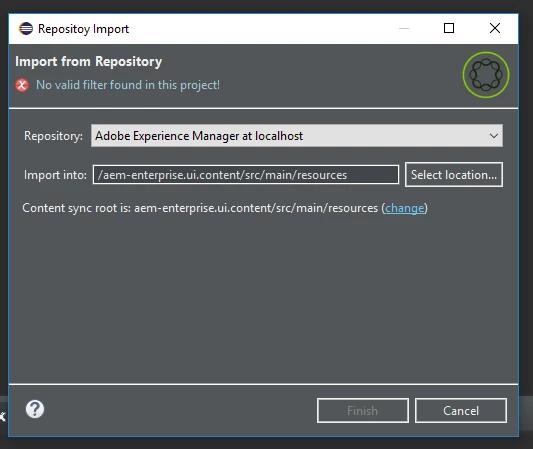Click the 'Import from Repository' heading
Viewport: 533px width, 449px height.
click(89, 62)
